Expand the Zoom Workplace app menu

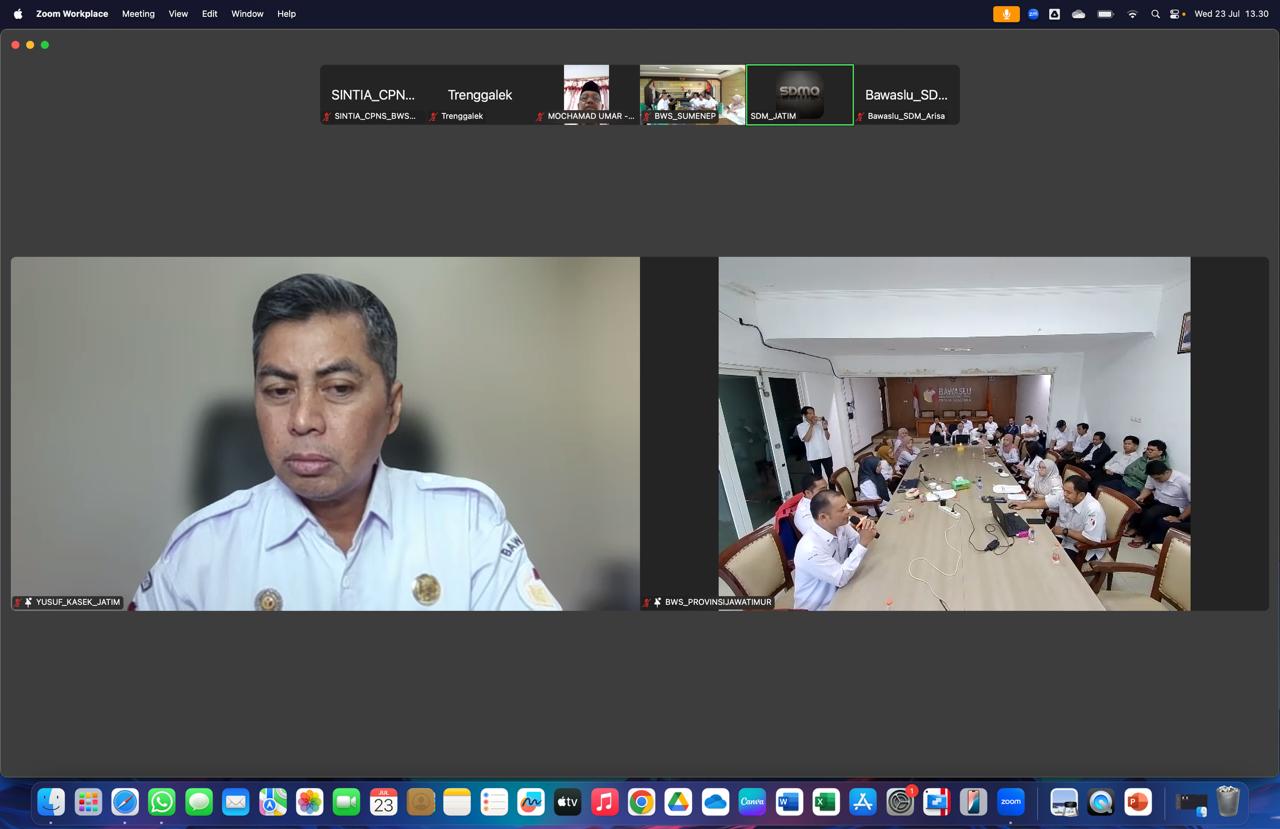(x=72, y=14)
